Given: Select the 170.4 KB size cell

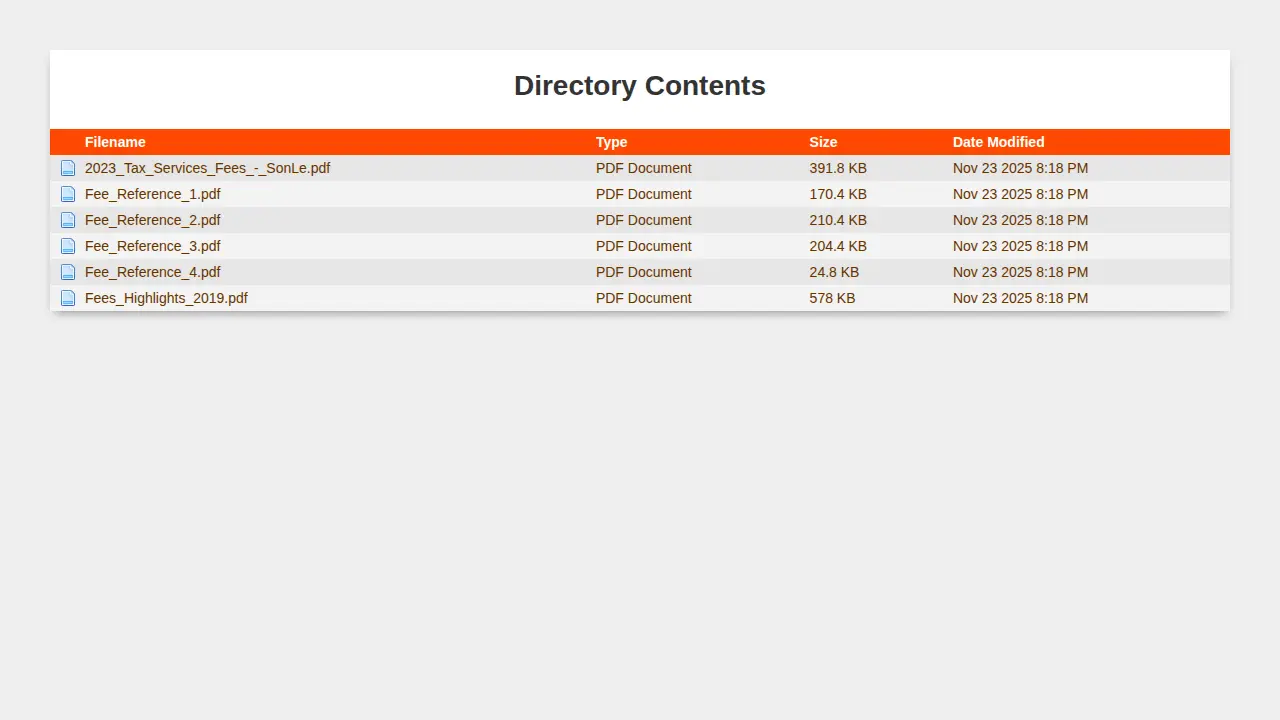Looking at the screenshot, I should coord(838,194).
